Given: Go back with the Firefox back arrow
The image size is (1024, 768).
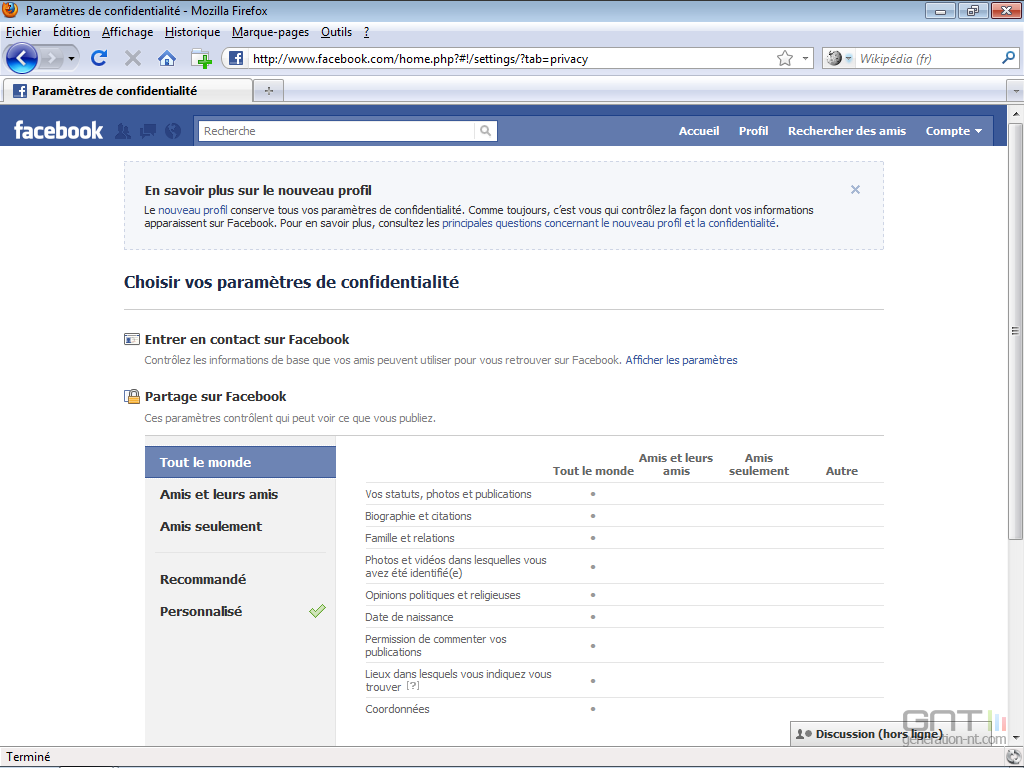Looking at the screenshot, I should point(22,59).
